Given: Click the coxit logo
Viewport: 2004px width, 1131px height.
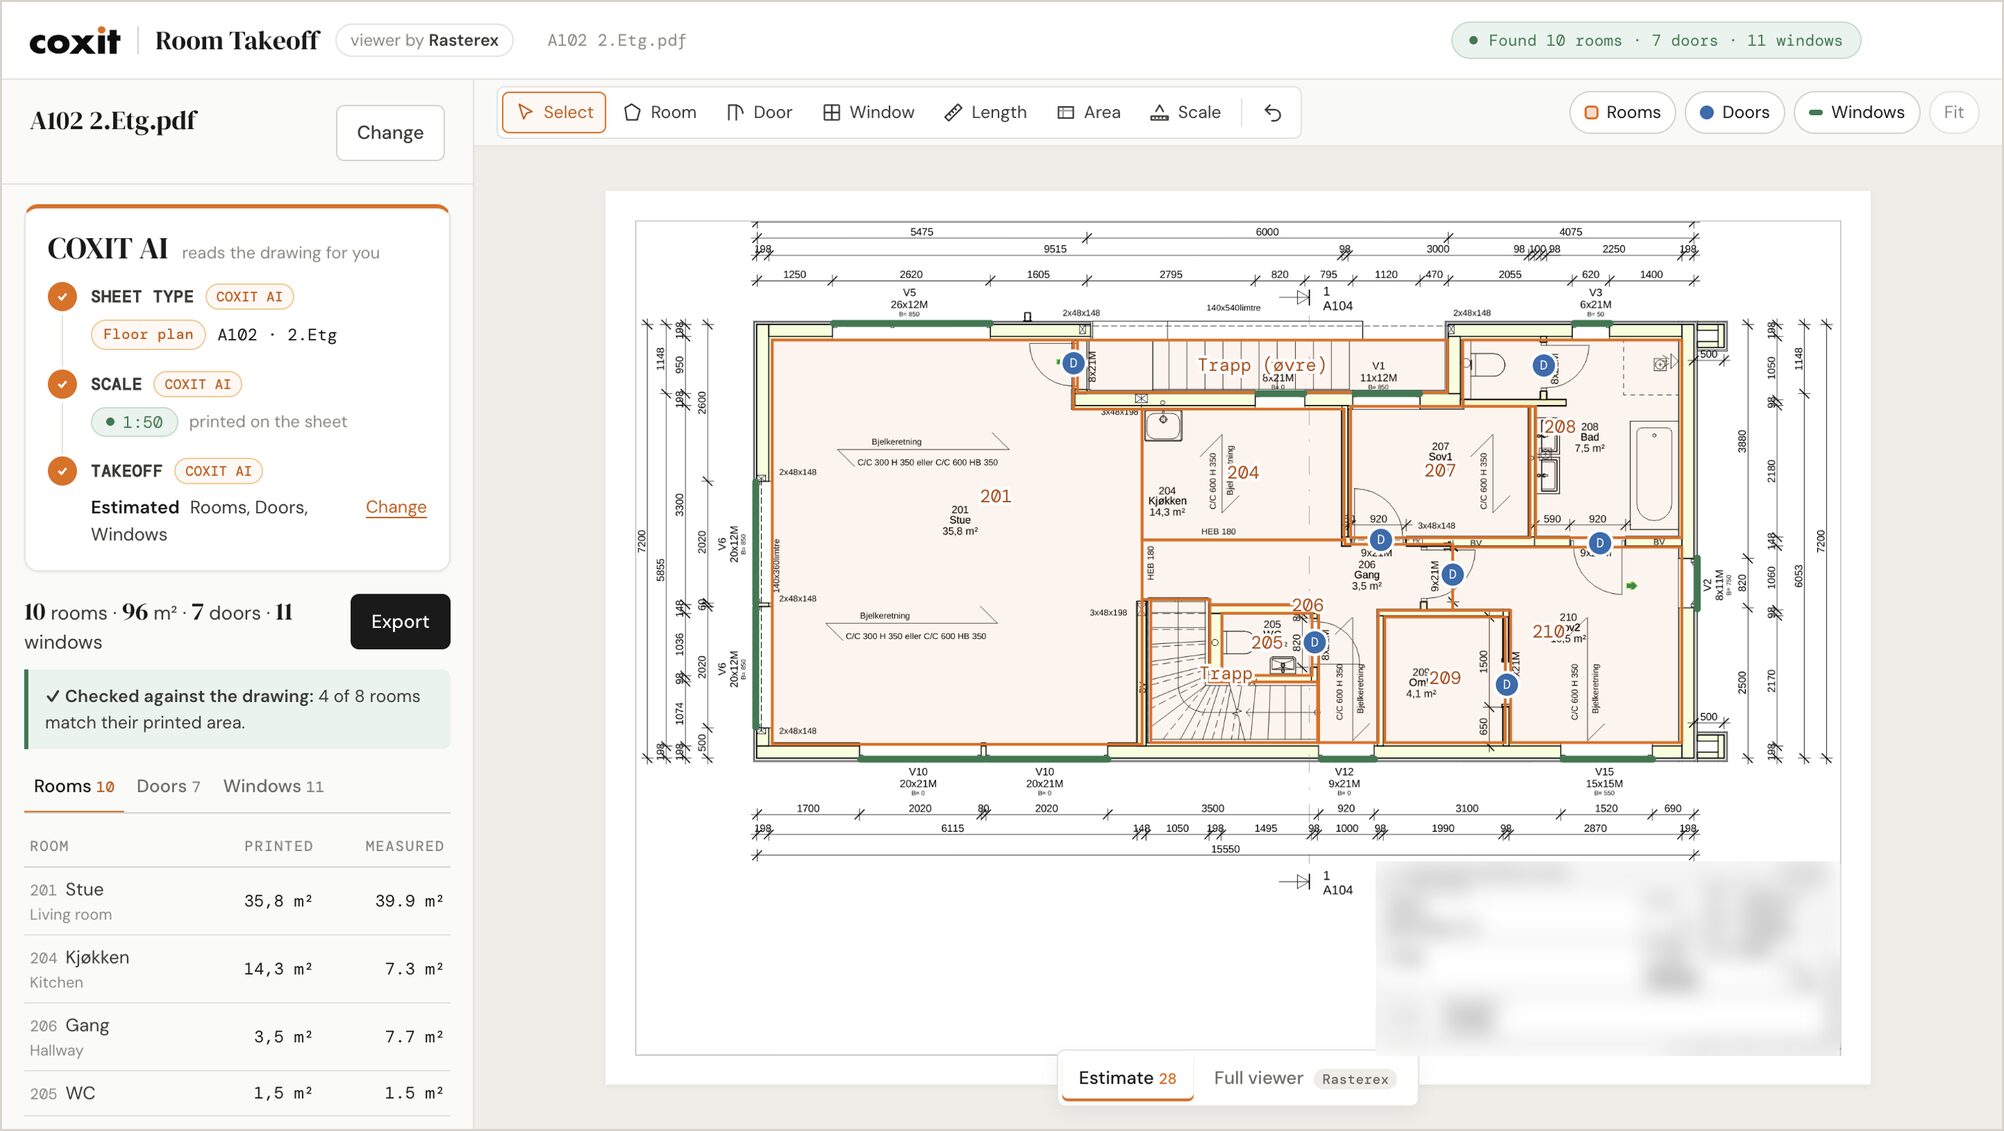Looking at the screenshot, I should 74,41.
